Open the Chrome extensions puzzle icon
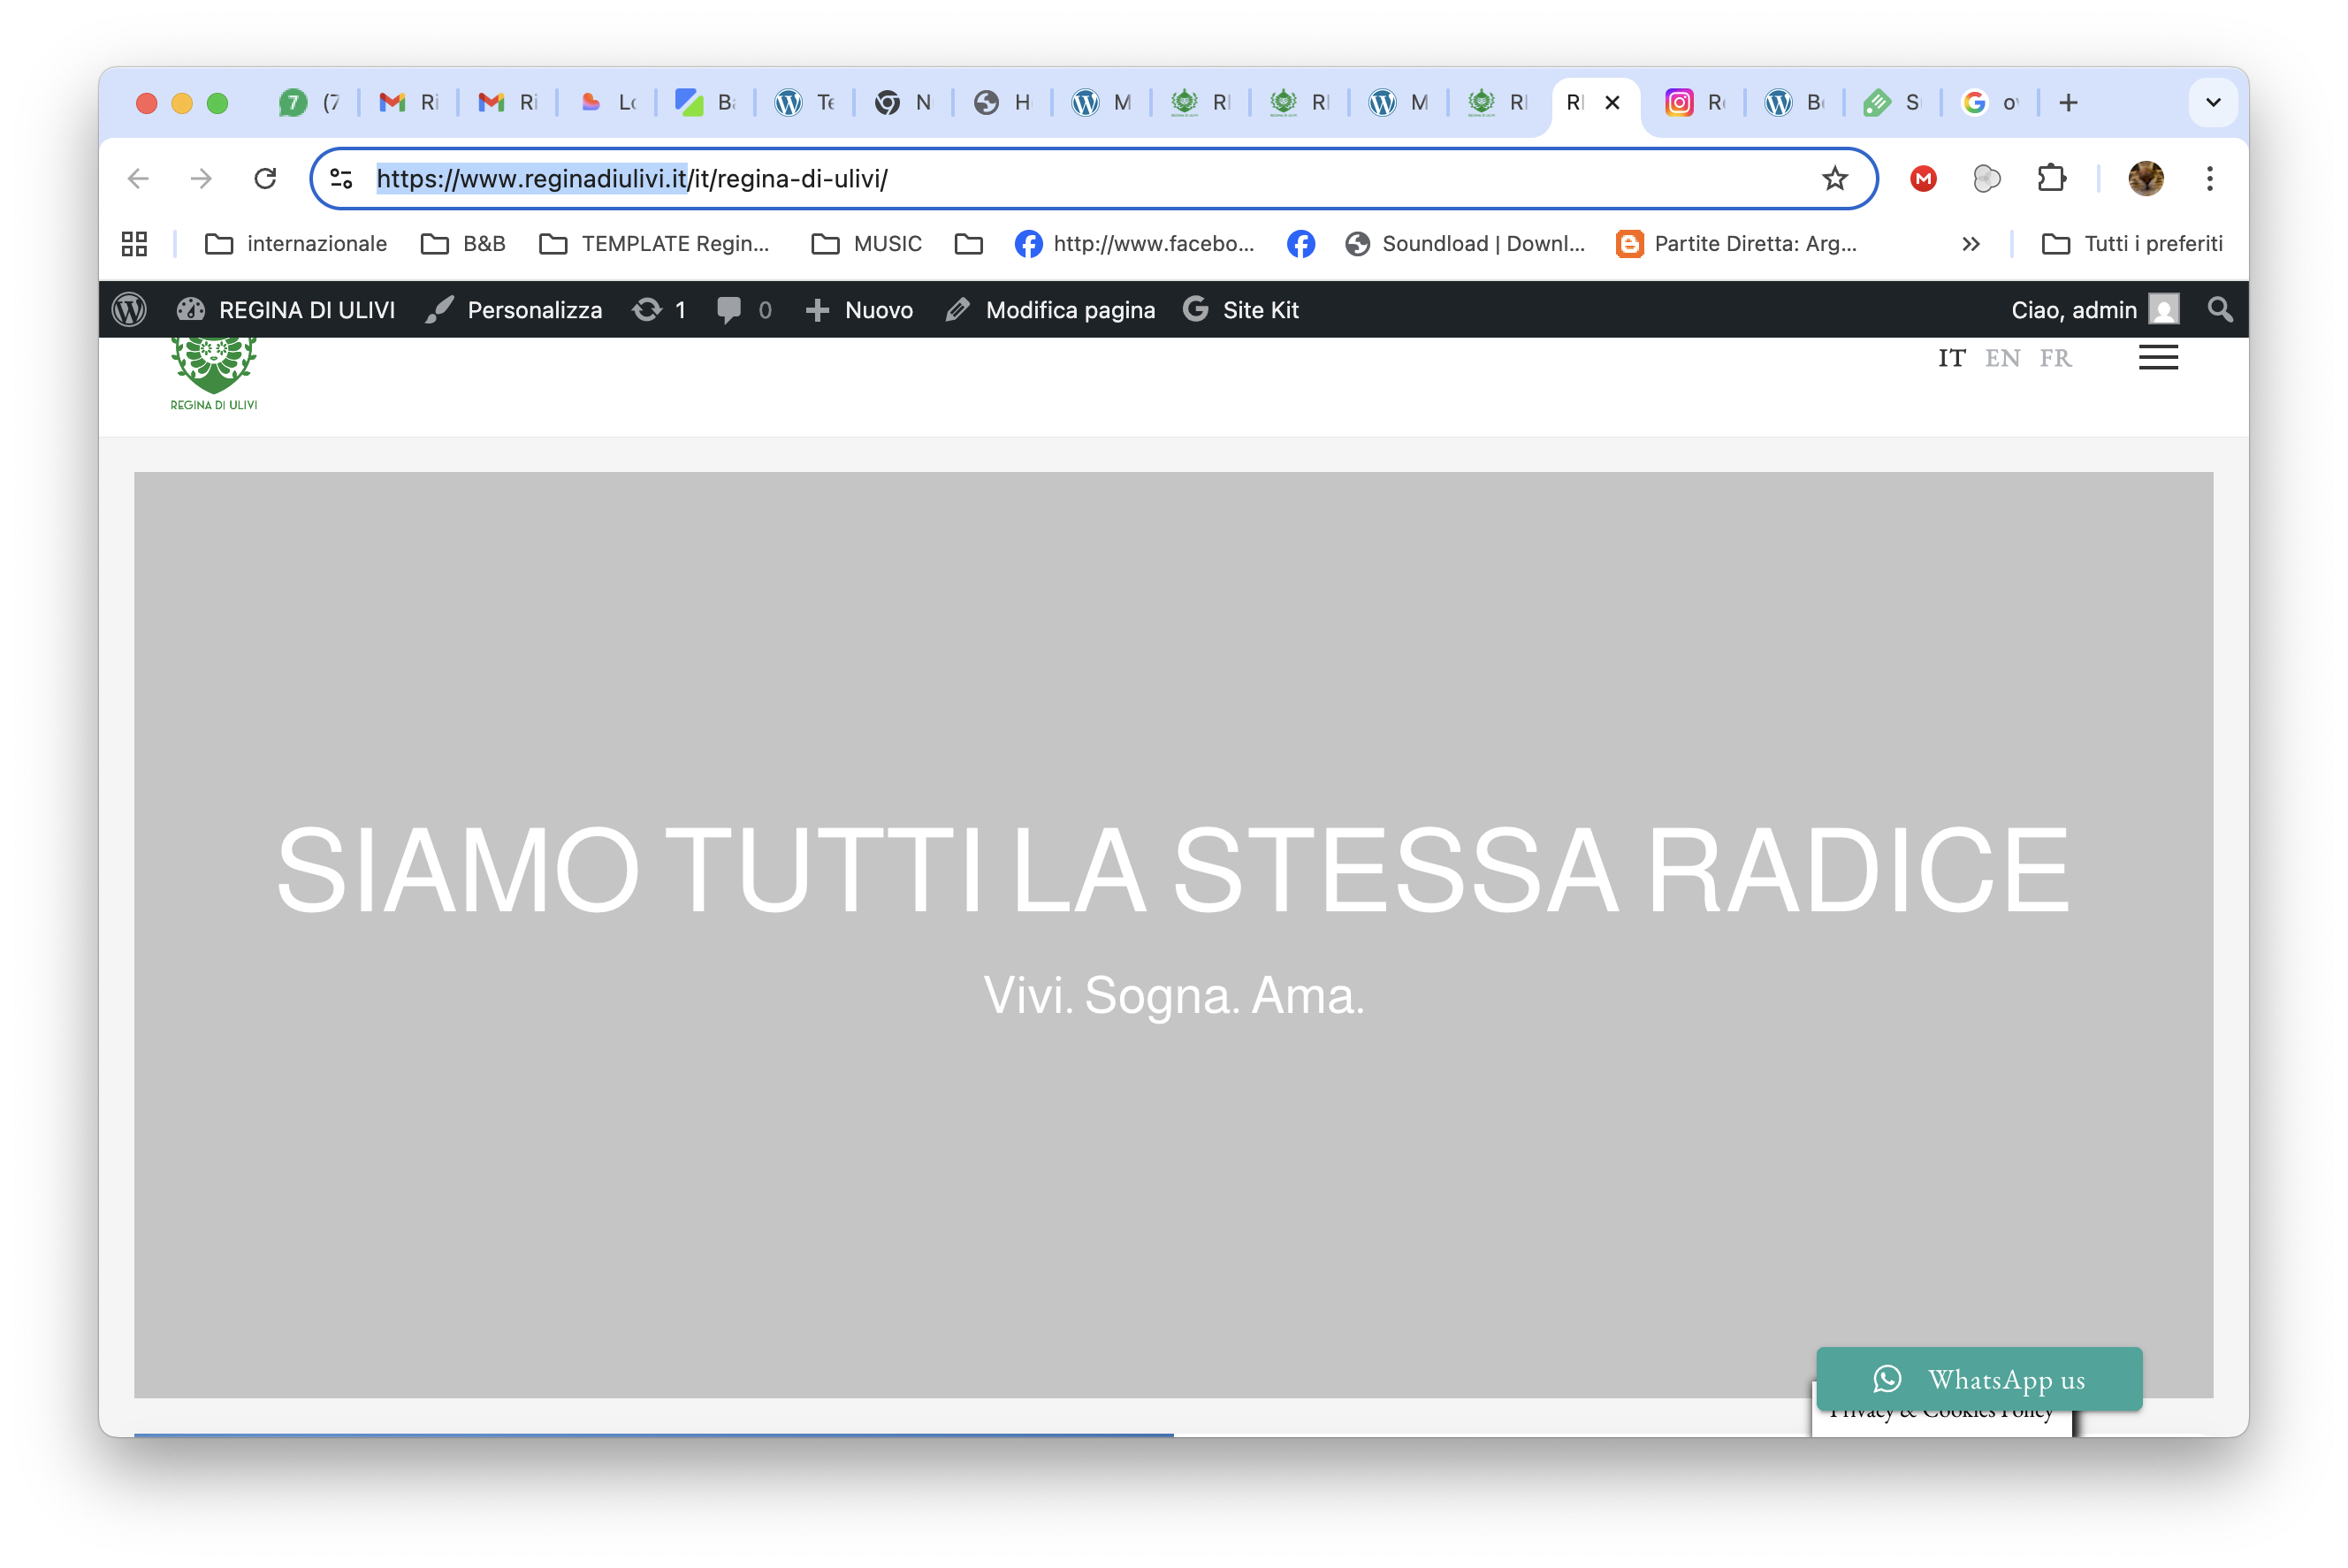The image size is (2348, 1568). (x=2051, y=179)
